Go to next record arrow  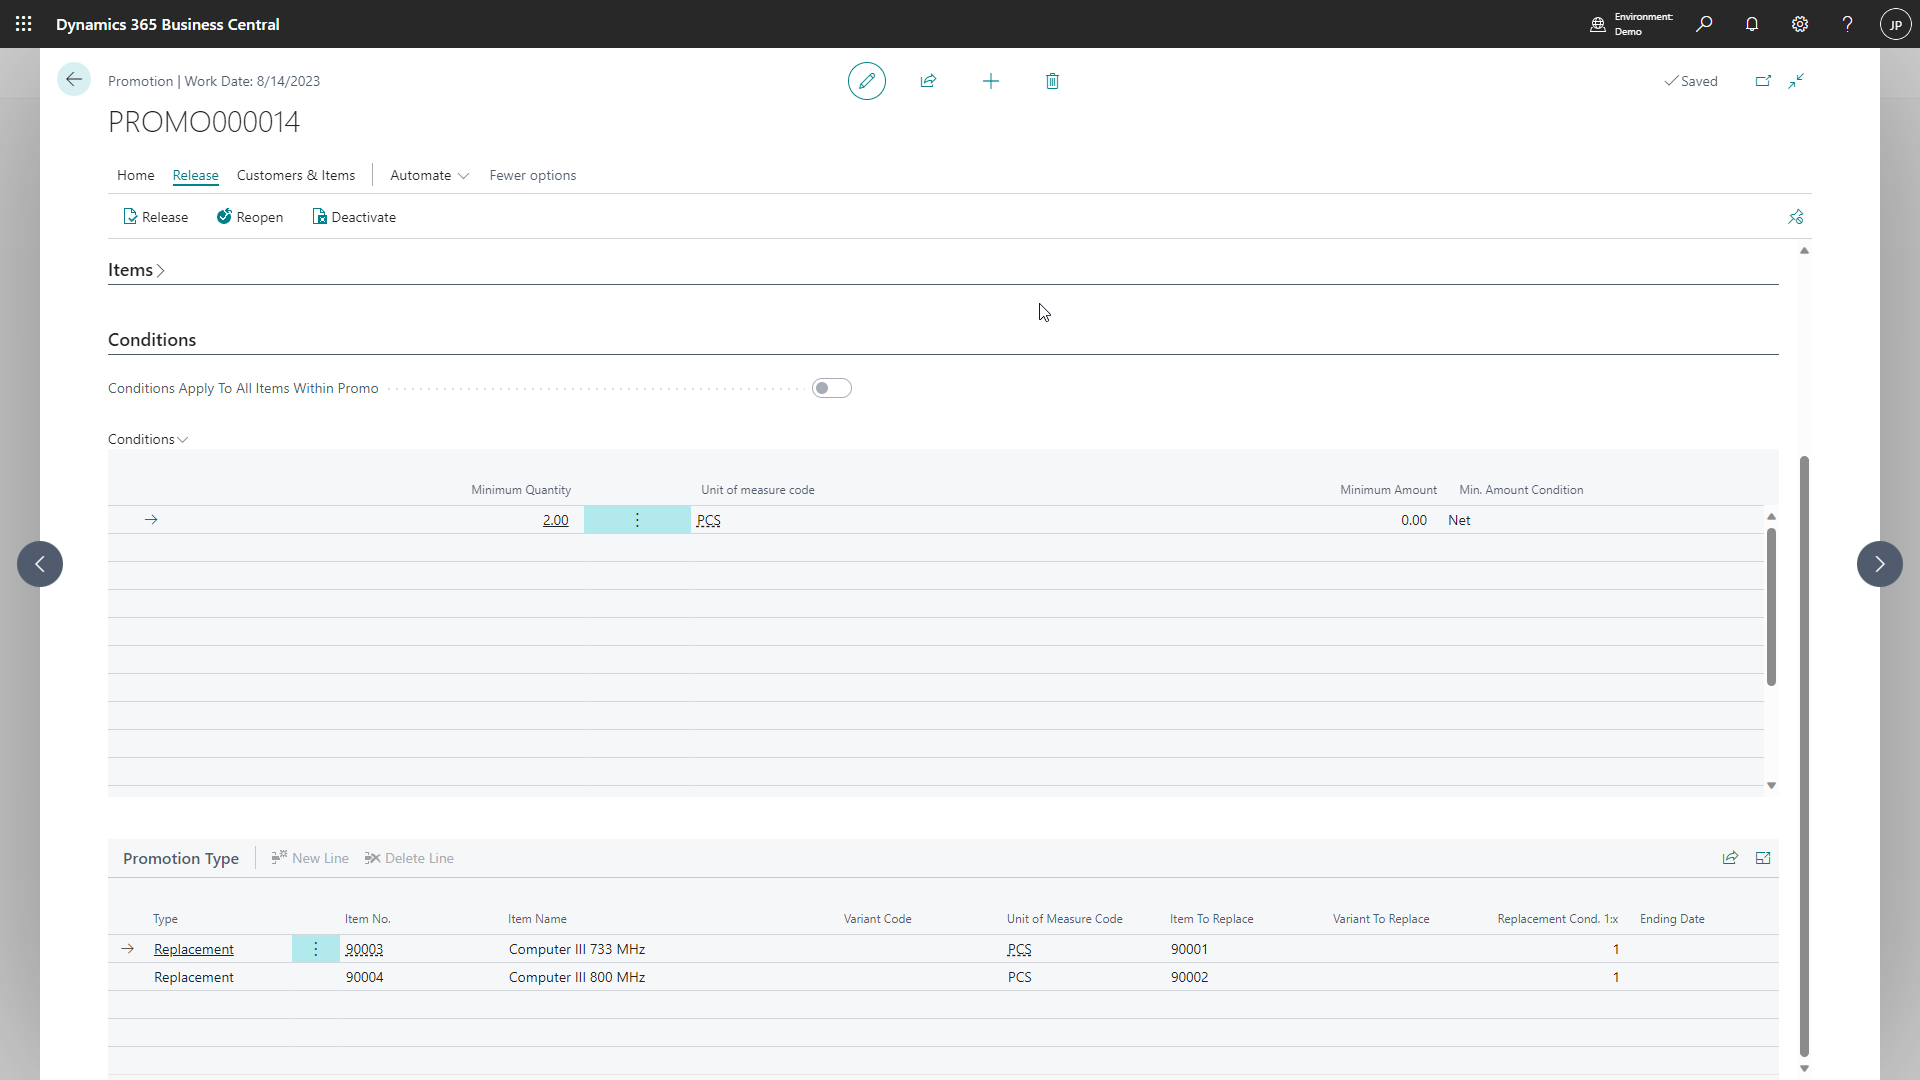(1880, 564)
